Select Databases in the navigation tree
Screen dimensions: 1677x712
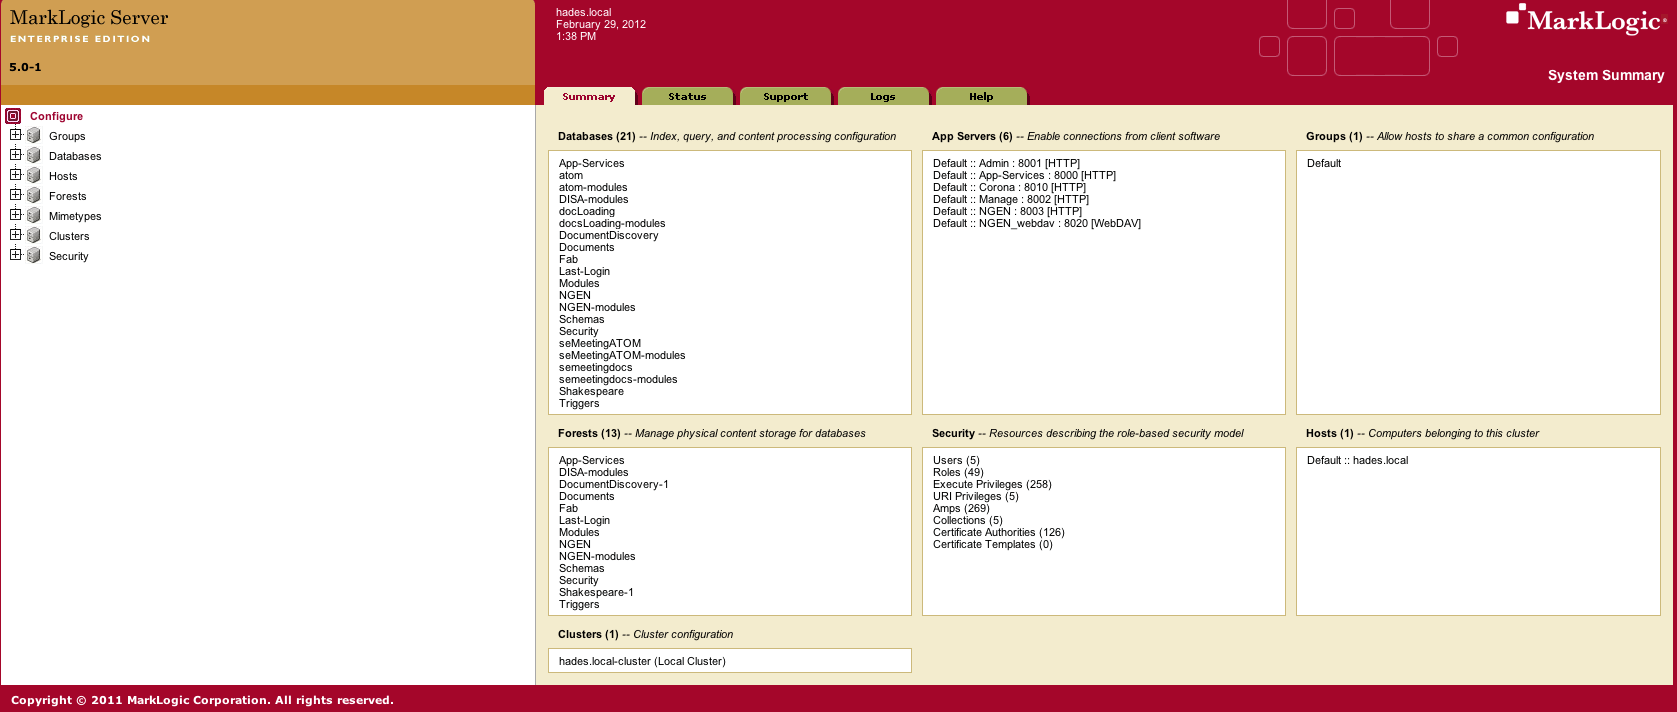[75, 156]
